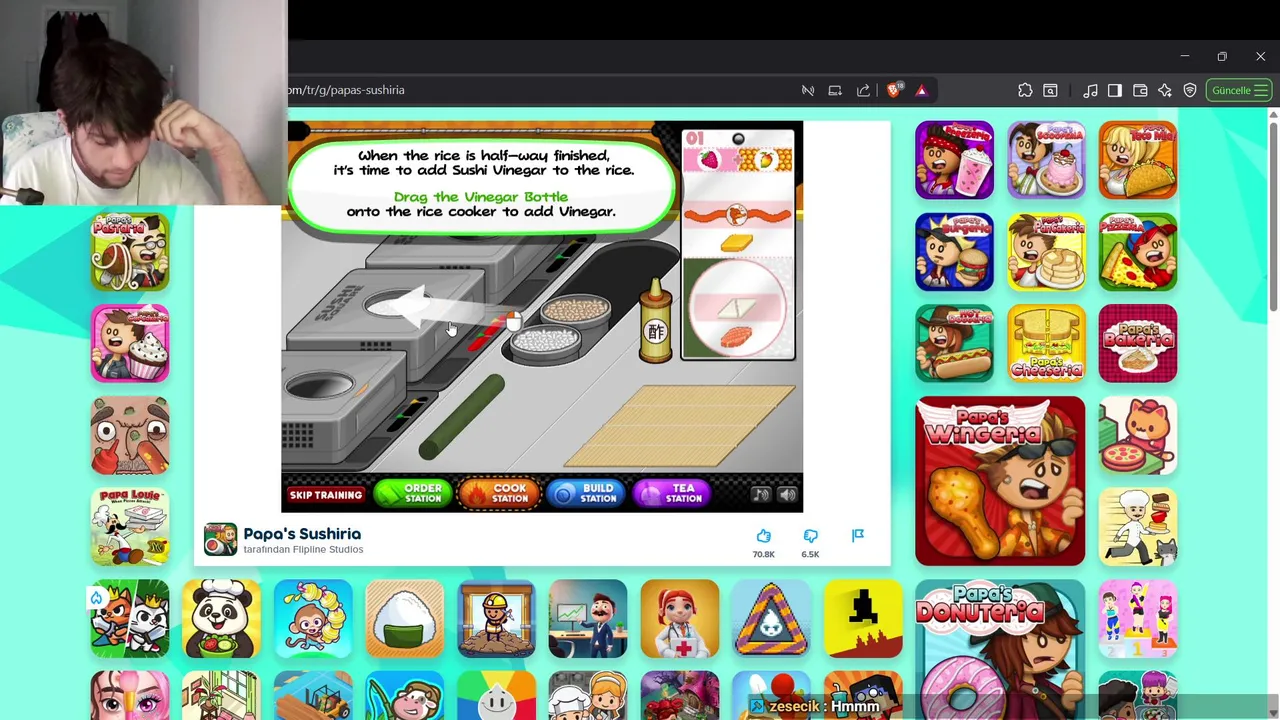Screen dimensions: 1280x720
Task: Open Papa's Hot Doggeria game thumbnail
Action: pos(954,343)
